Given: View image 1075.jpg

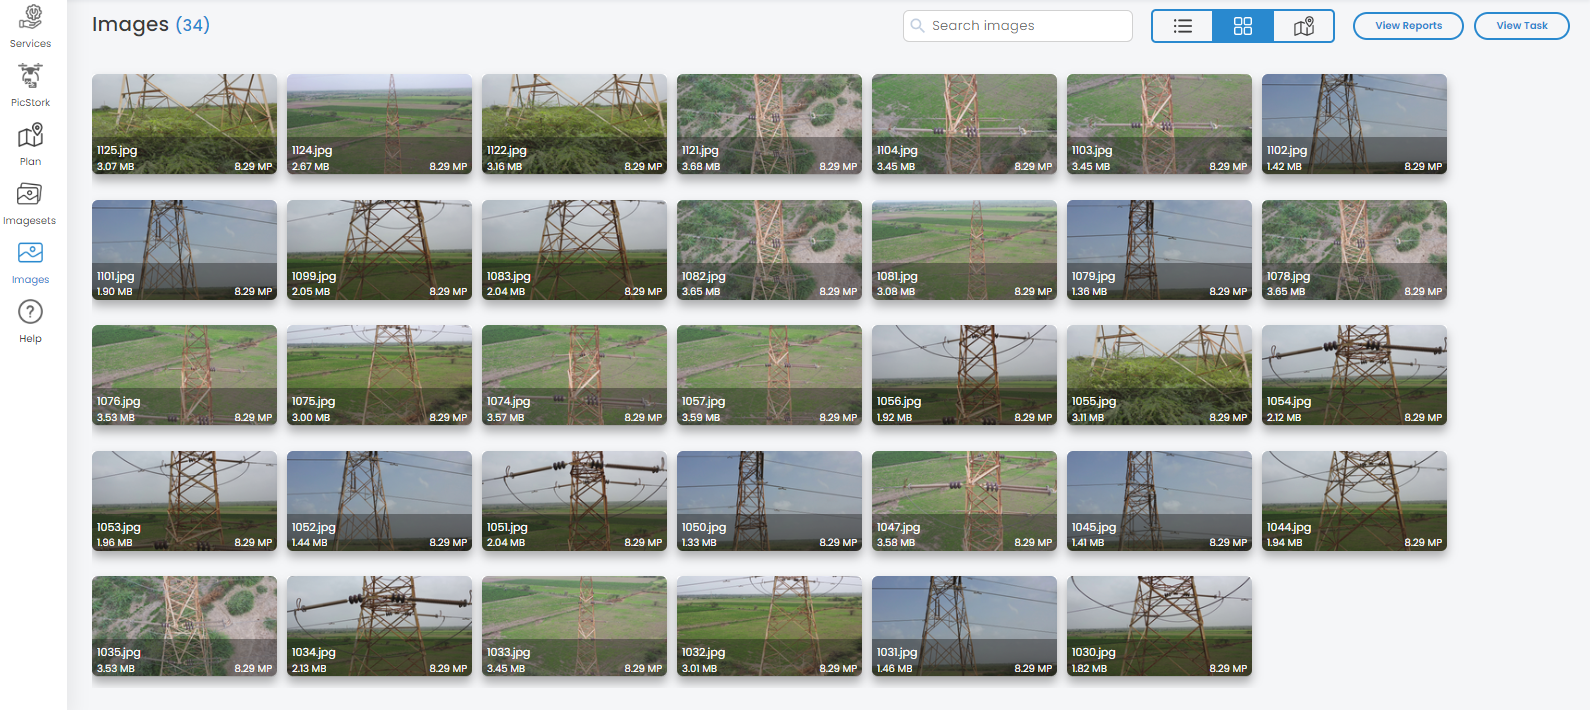Looking at the screenshot, I should [379, 375].
